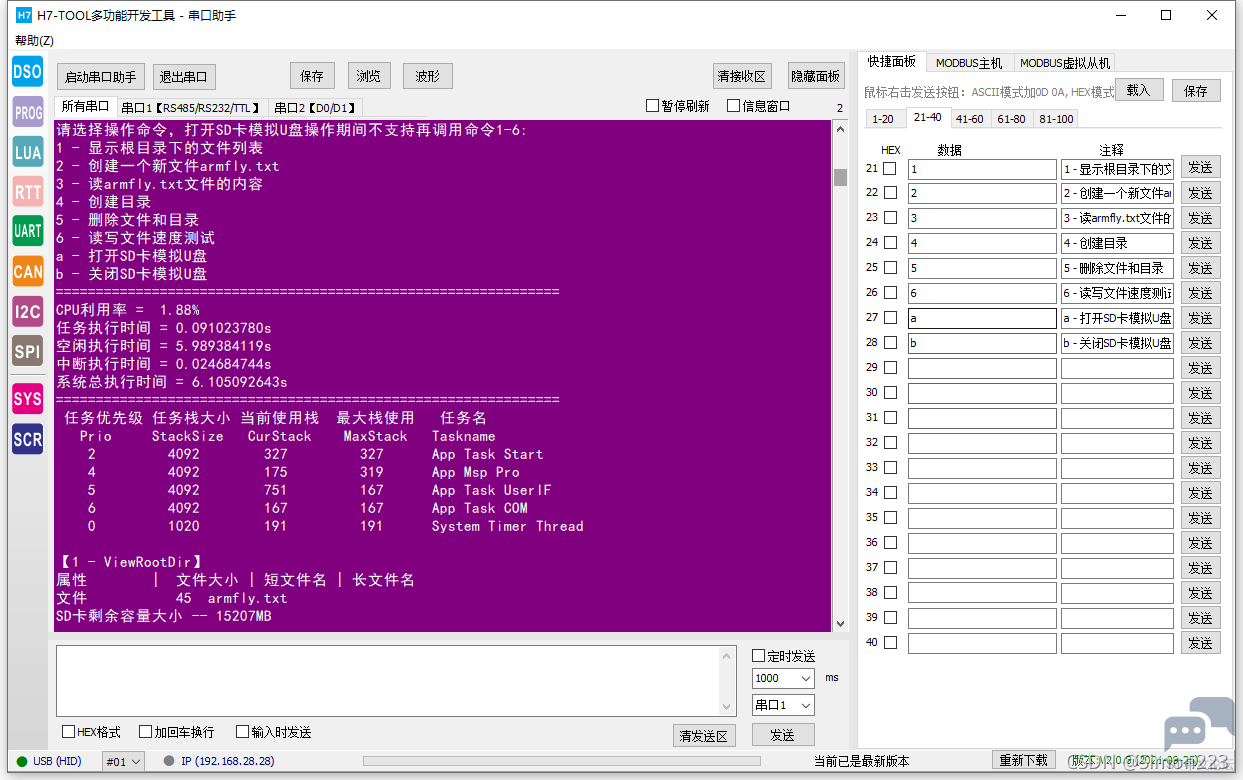Enable 定时发送 checkbox
The image size is (1243, 780).
(758, 656)
